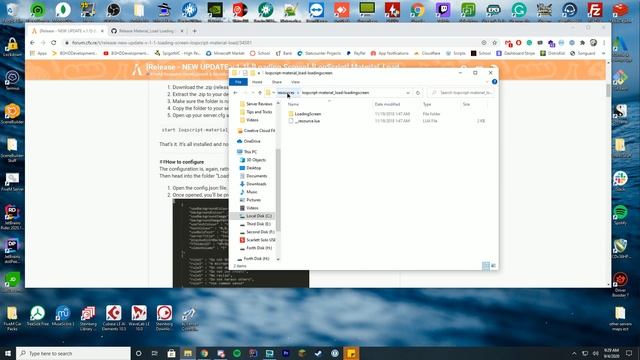Open Chrome from the taskbar
Image resolution: width=640 pixels, height=360 pixels.
pyautogui.click(x=204, y=353)
